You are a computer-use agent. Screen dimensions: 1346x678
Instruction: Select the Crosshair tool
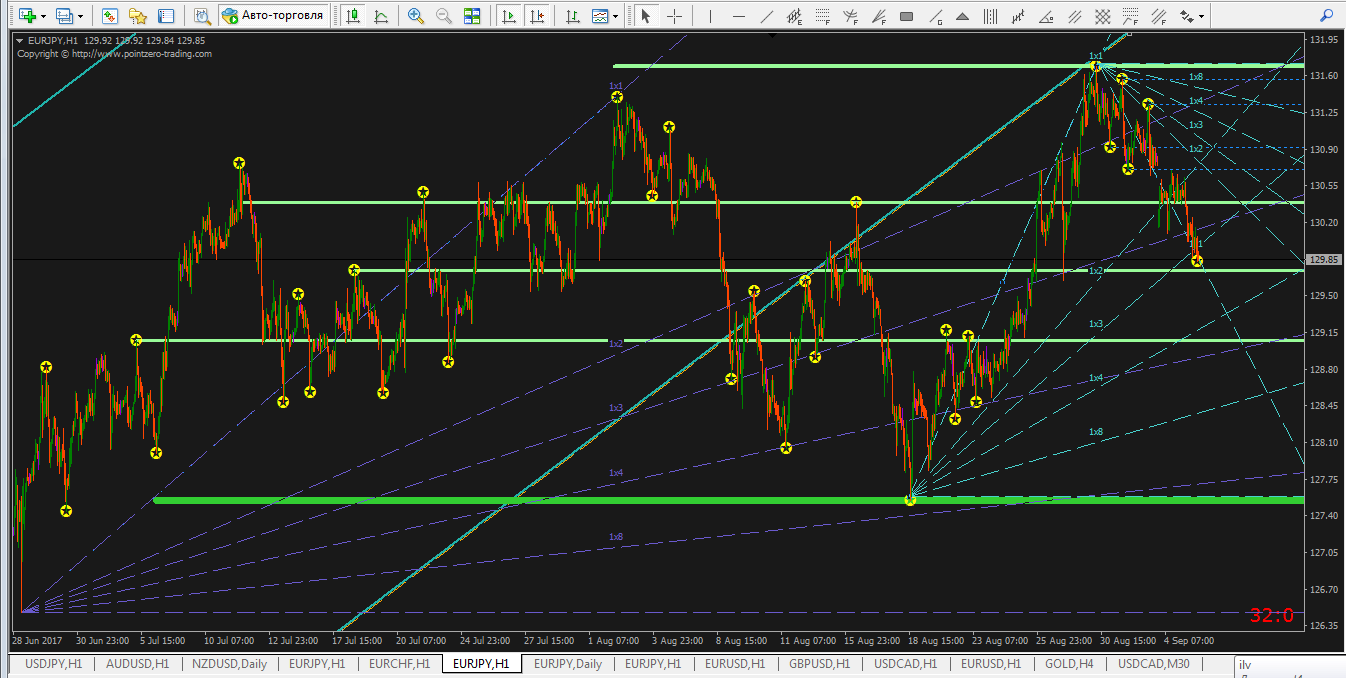[x=675, y=16]
